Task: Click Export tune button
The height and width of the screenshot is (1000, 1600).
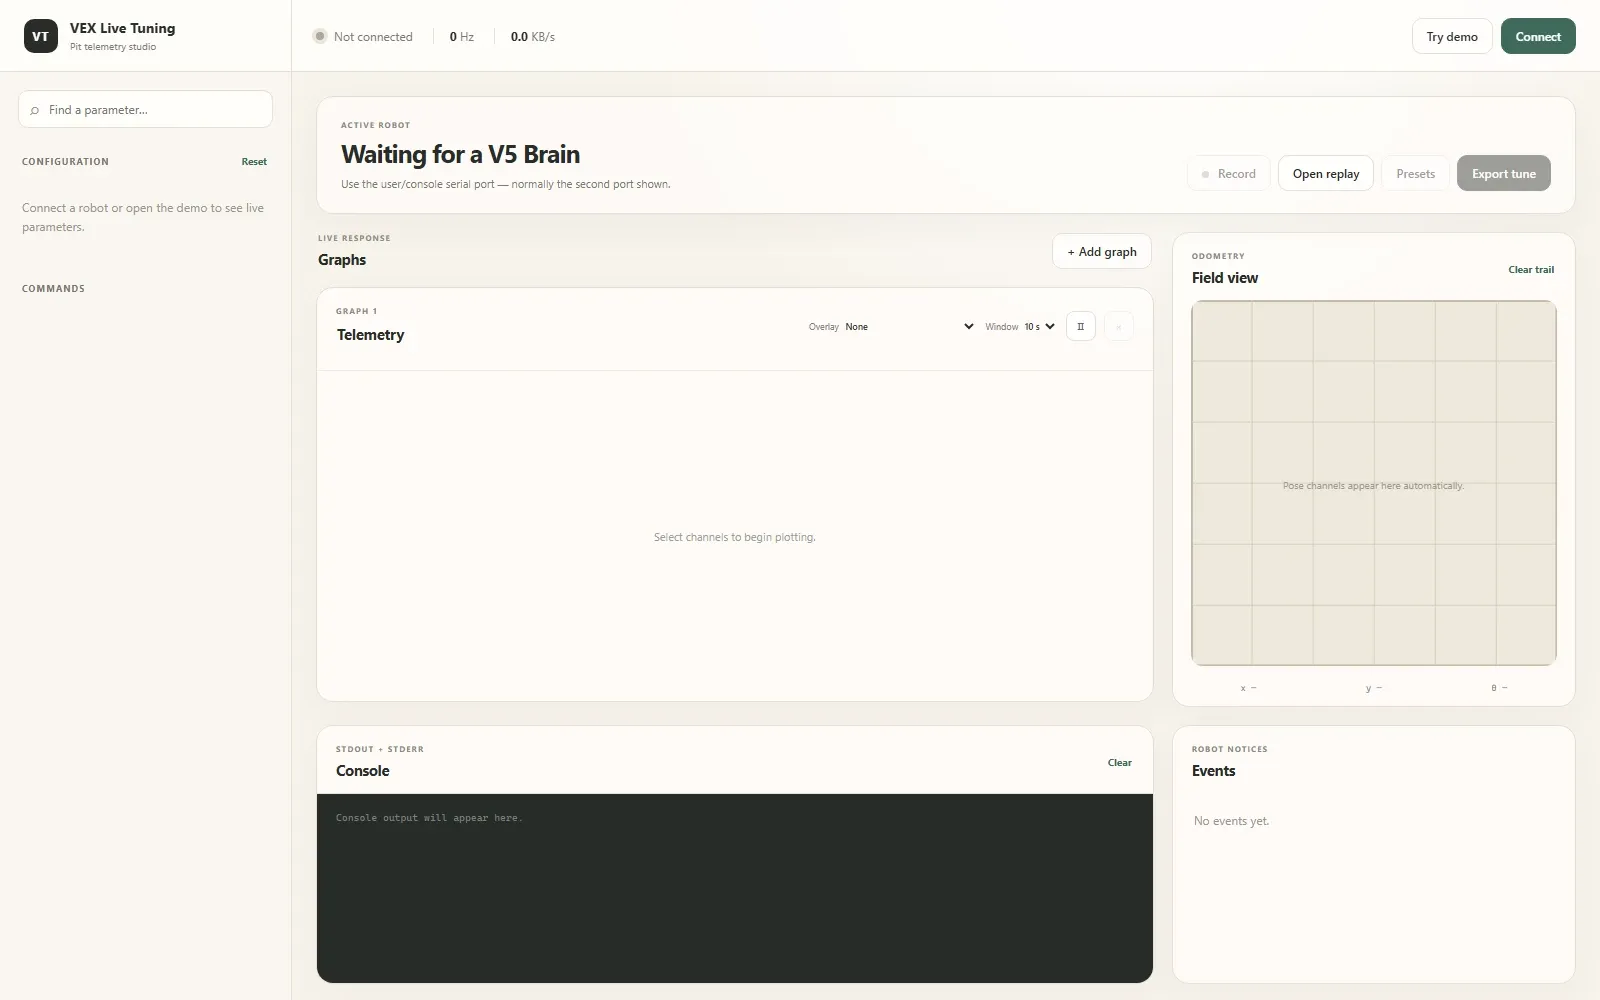Action: [x=1503, y=173]
